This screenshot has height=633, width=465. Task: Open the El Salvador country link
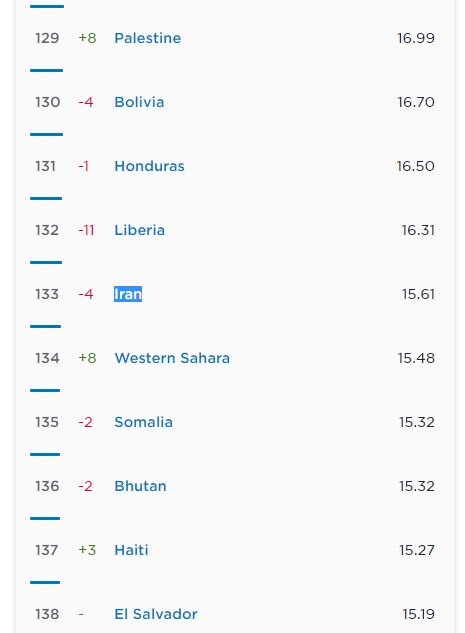(156, 614)
